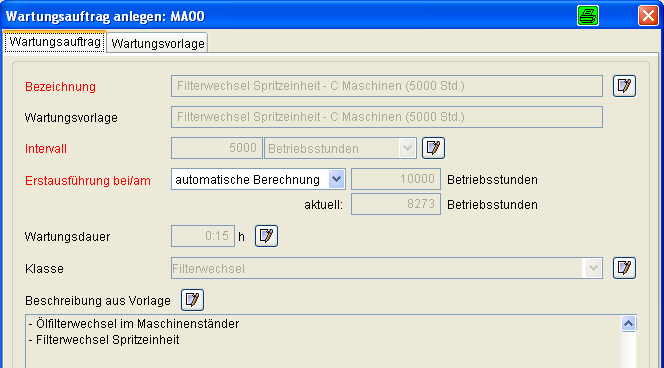This screenshot has height=368, width=664.
Task: Close the Wartungsauftrag anlegen window
Action: pos(648,16)
